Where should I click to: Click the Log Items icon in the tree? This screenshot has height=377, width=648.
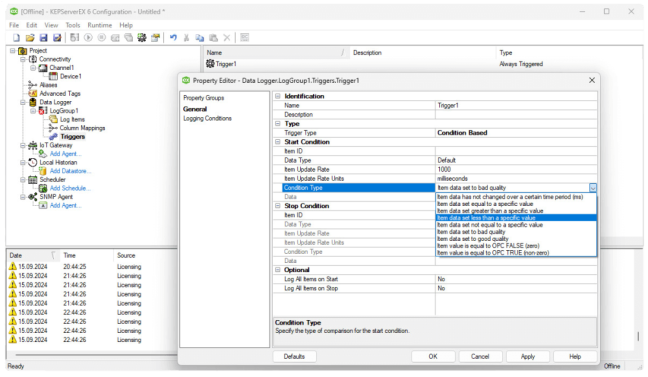tap(53, 119)
